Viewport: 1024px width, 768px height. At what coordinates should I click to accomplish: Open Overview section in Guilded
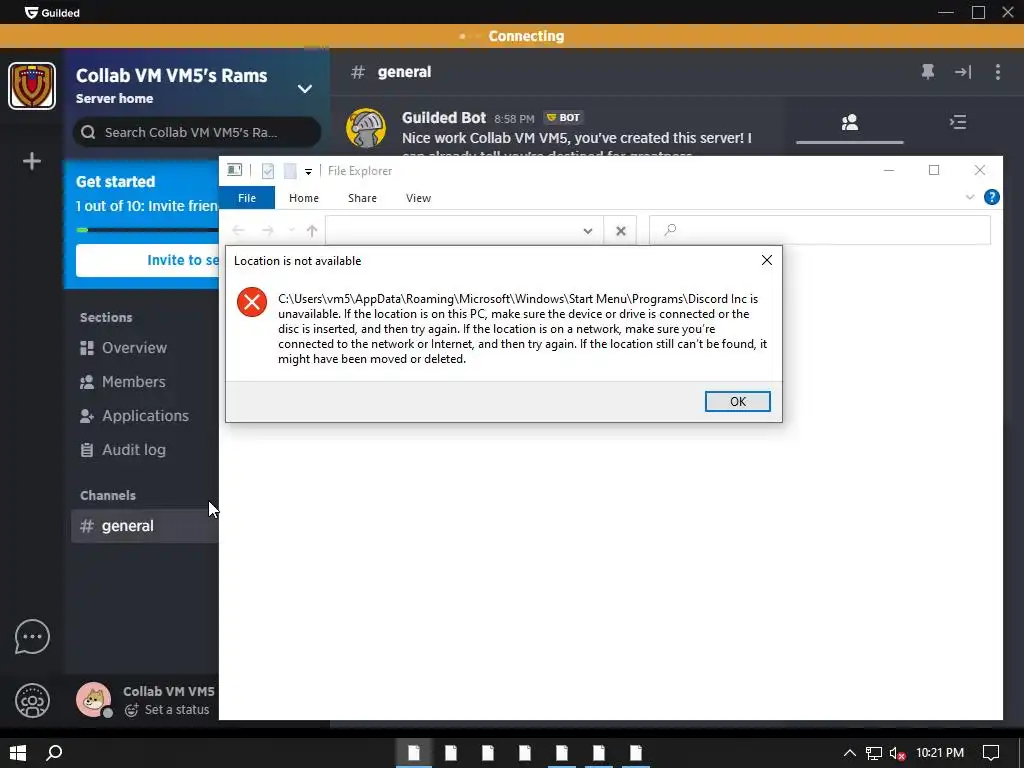pos(123,347)
